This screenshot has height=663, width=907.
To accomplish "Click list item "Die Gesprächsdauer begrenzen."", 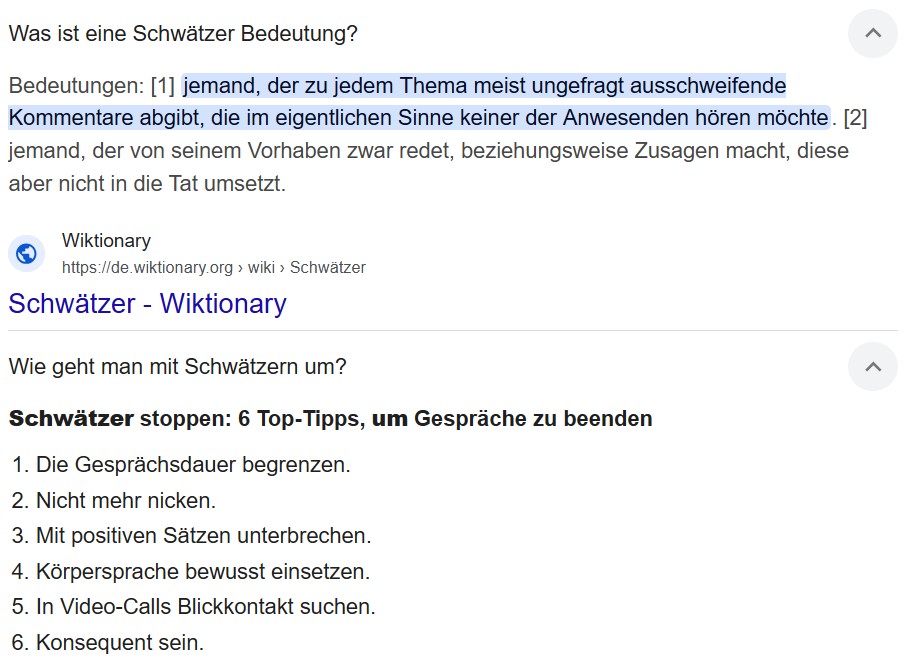I will click(193, 465).
